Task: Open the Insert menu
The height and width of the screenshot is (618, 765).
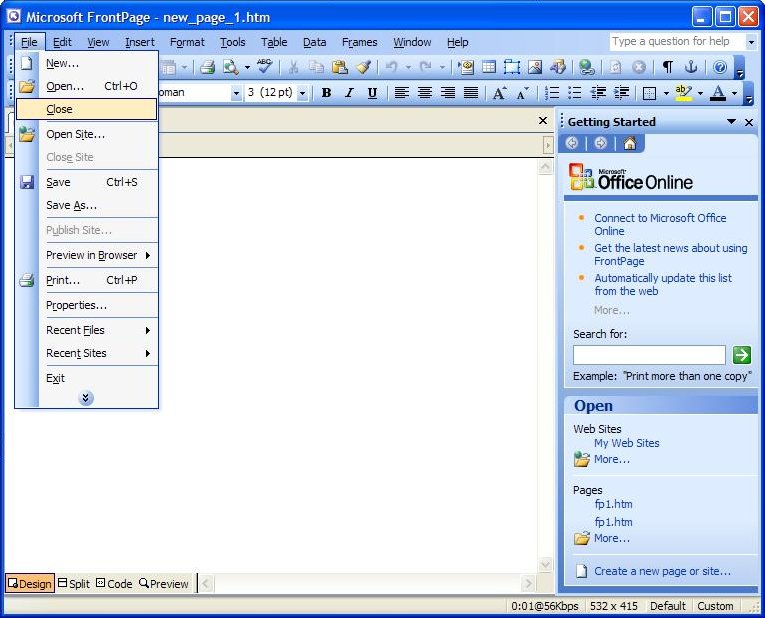Action: coord(140,42)
